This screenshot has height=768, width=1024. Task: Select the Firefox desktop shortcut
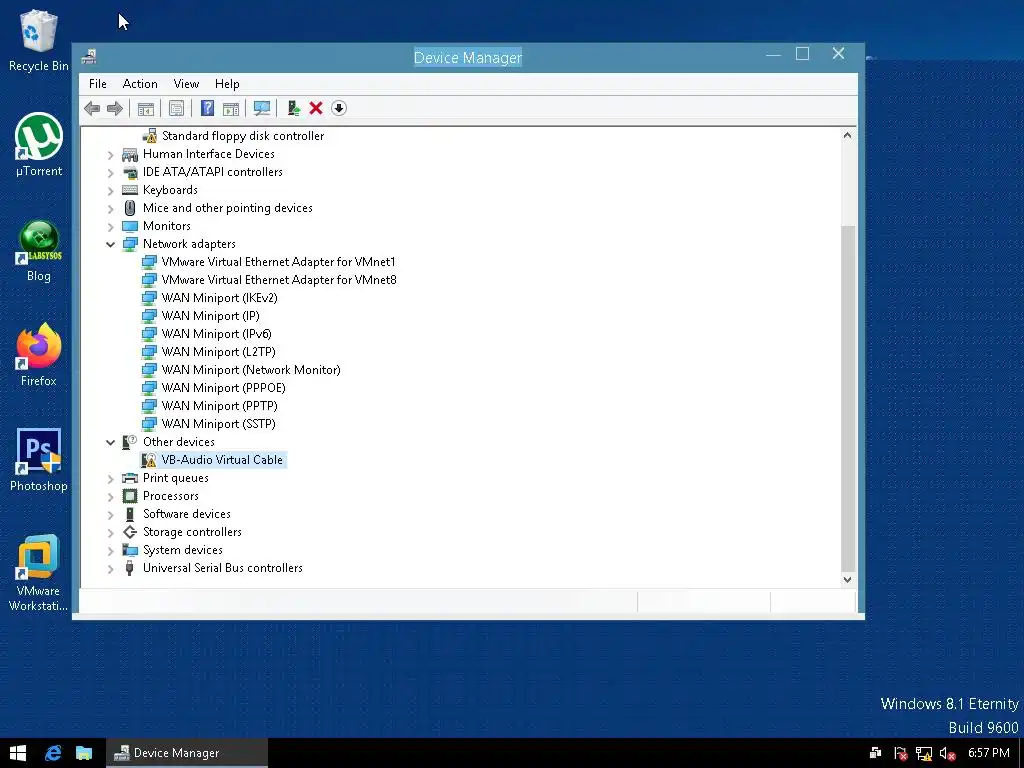coord(39,355)
